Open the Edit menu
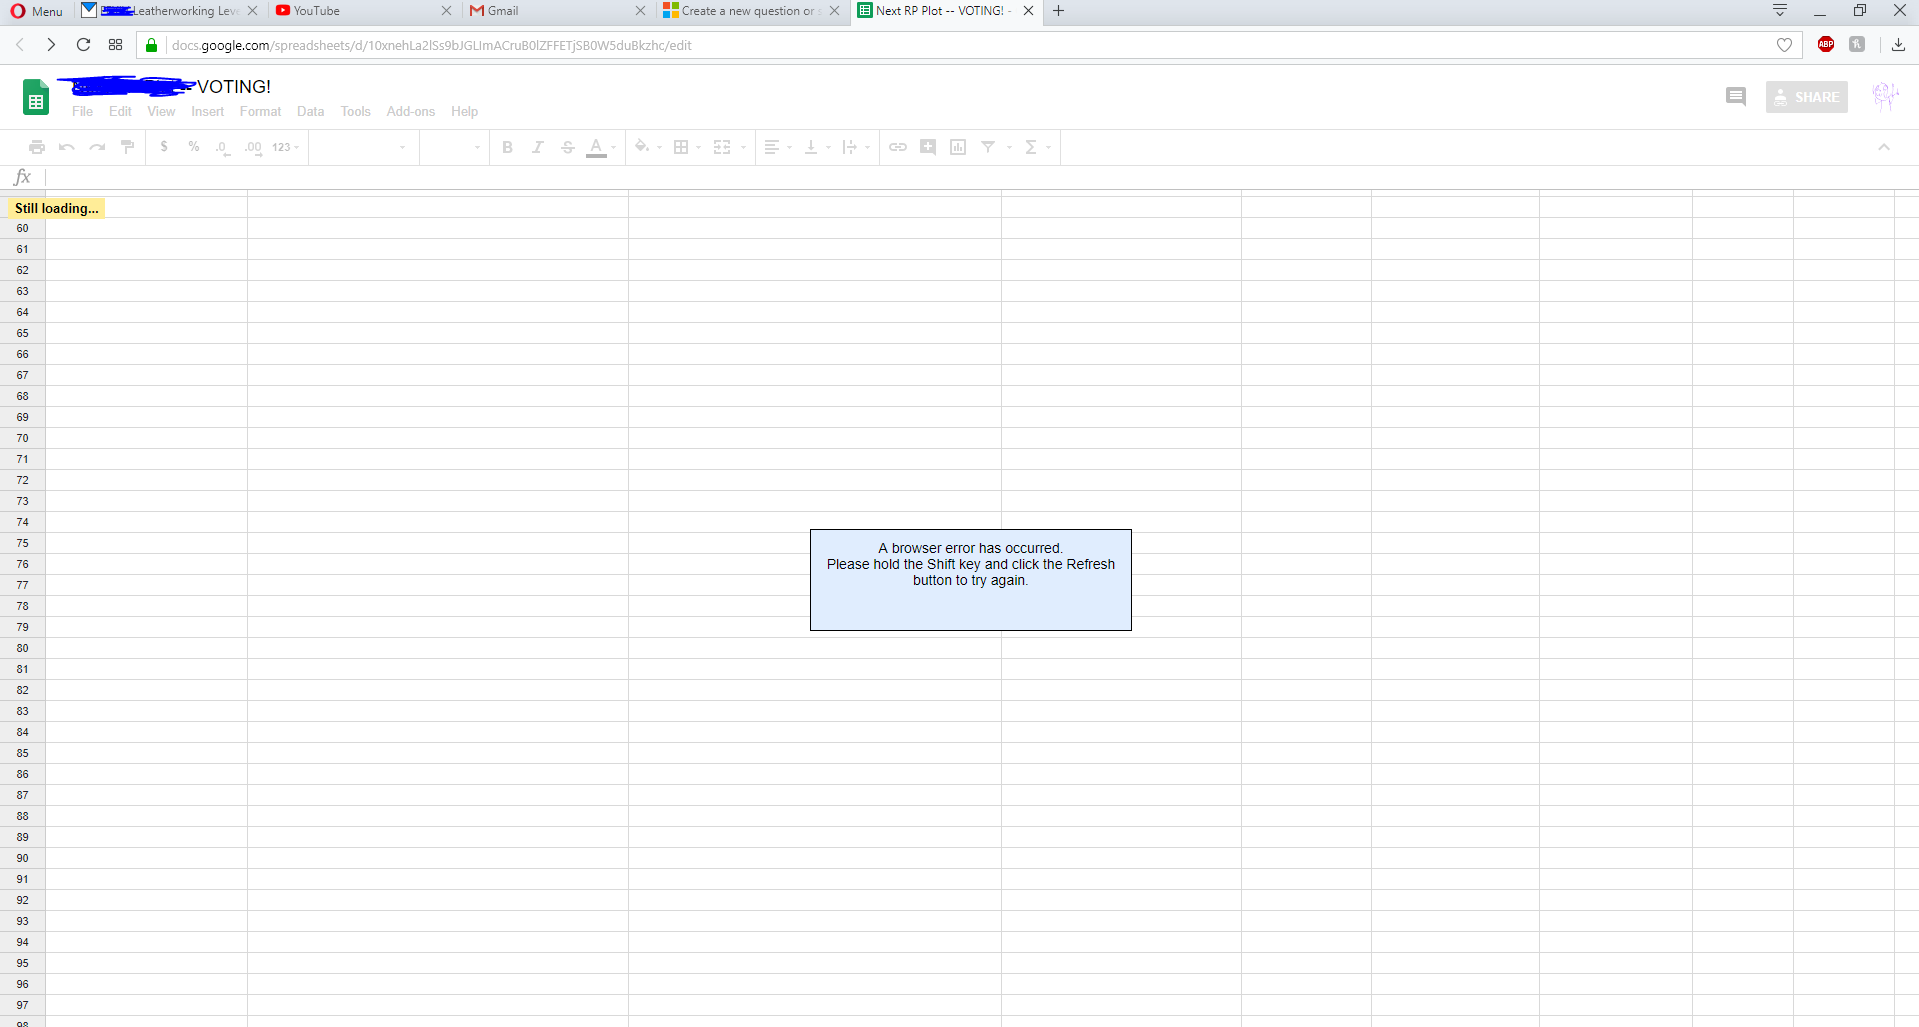 120,111
